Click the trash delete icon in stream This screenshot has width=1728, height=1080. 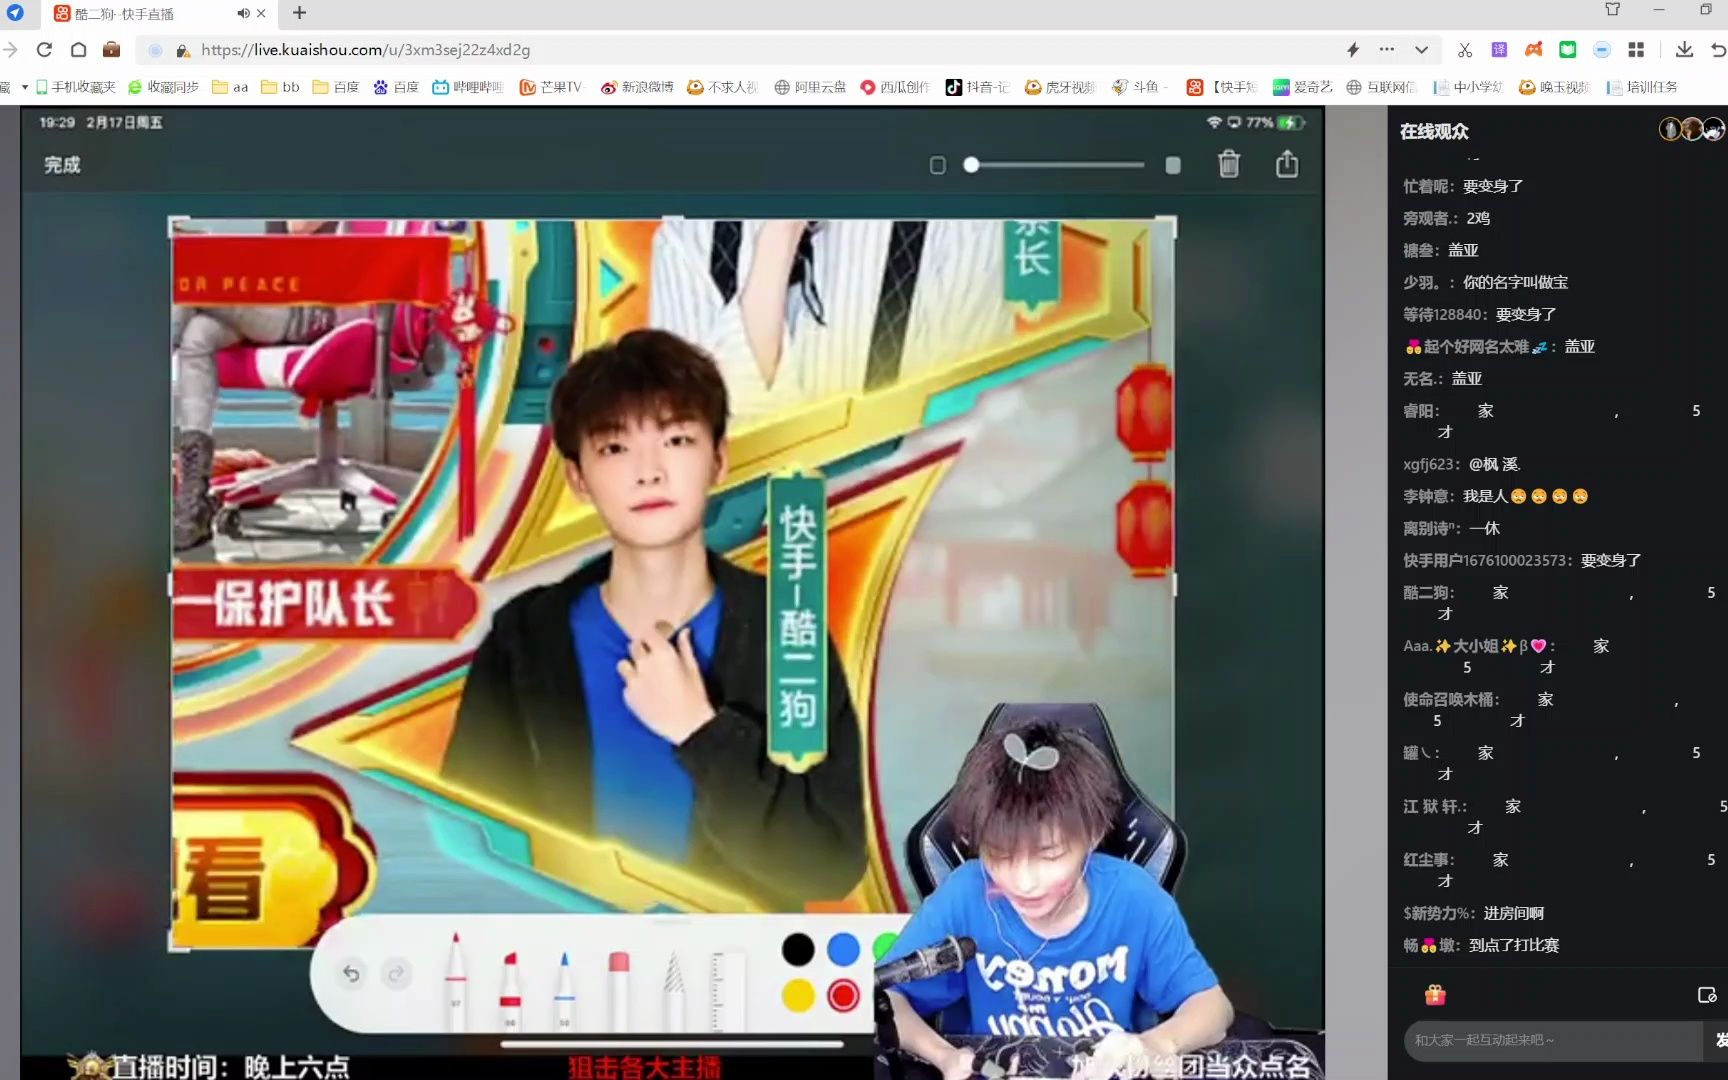pyautogui.click(x=1229, y=164)
